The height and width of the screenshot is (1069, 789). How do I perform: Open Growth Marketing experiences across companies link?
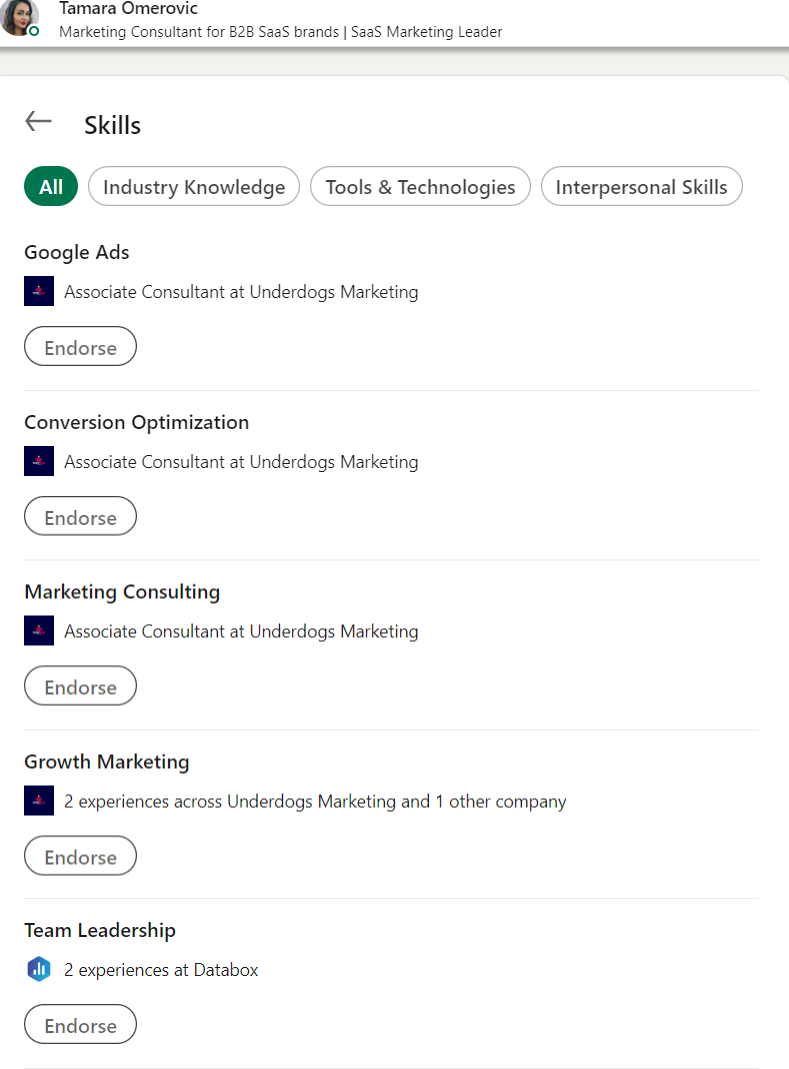coord(315,801)
